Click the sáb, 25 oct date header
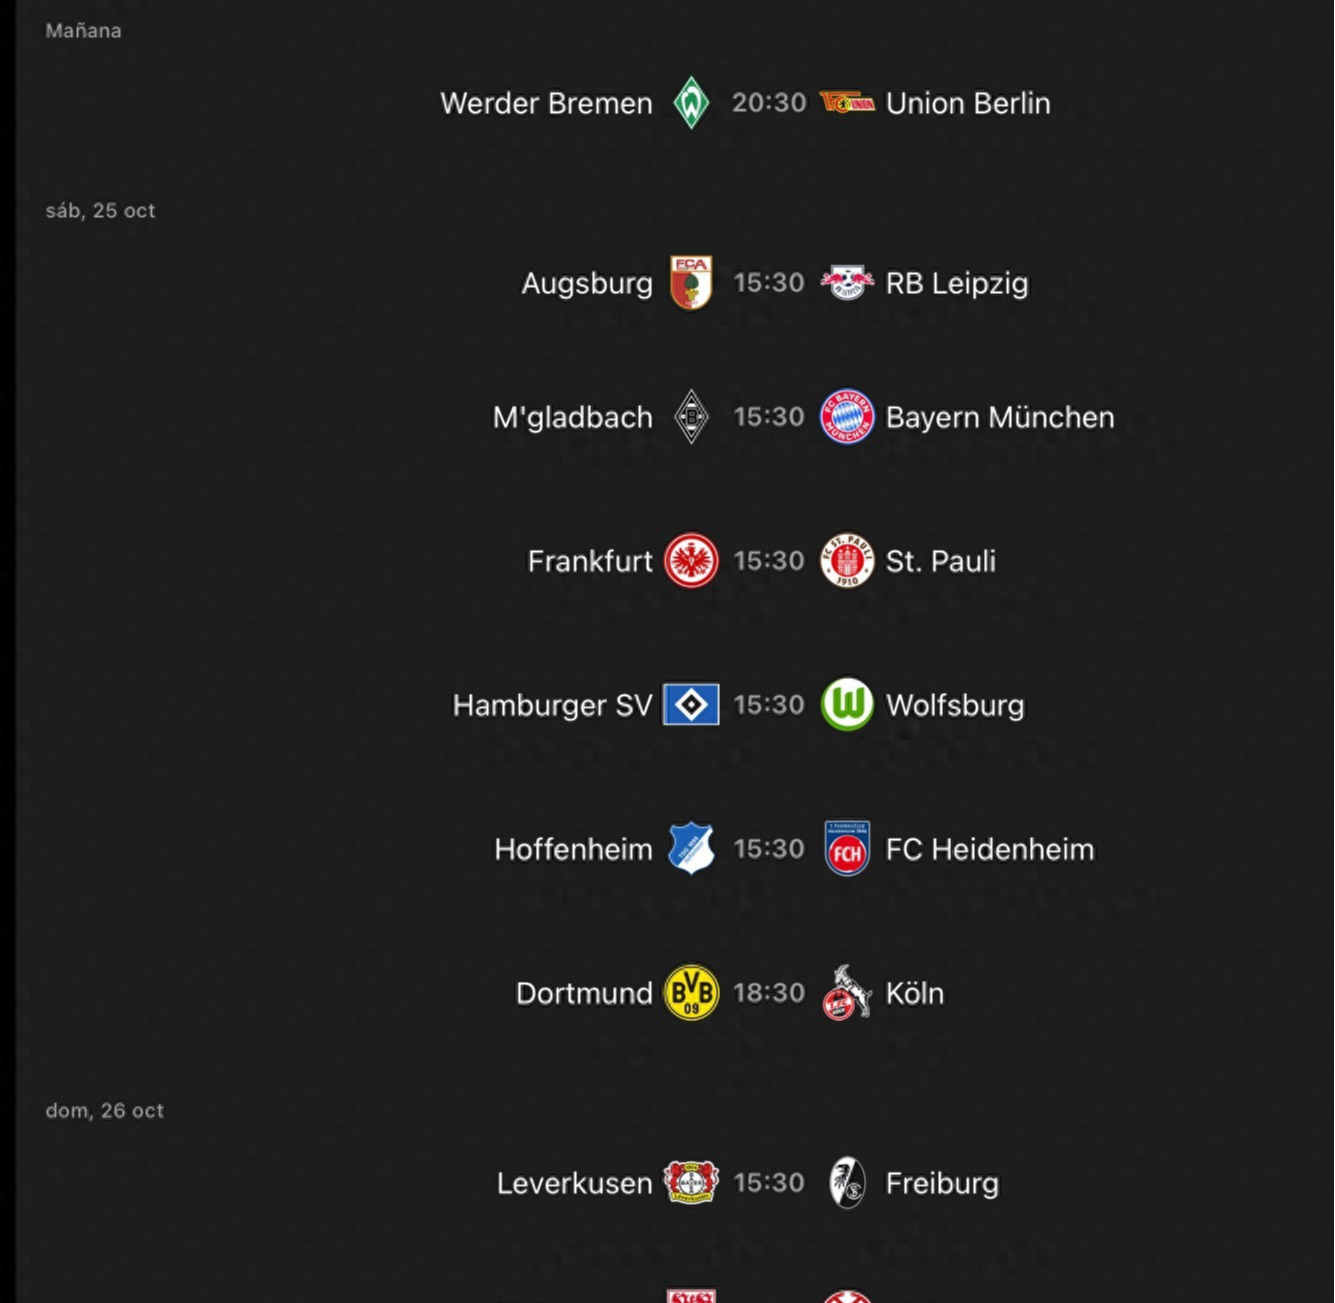The width and height of the screenshot is (1335, 1303). point(100,211)
